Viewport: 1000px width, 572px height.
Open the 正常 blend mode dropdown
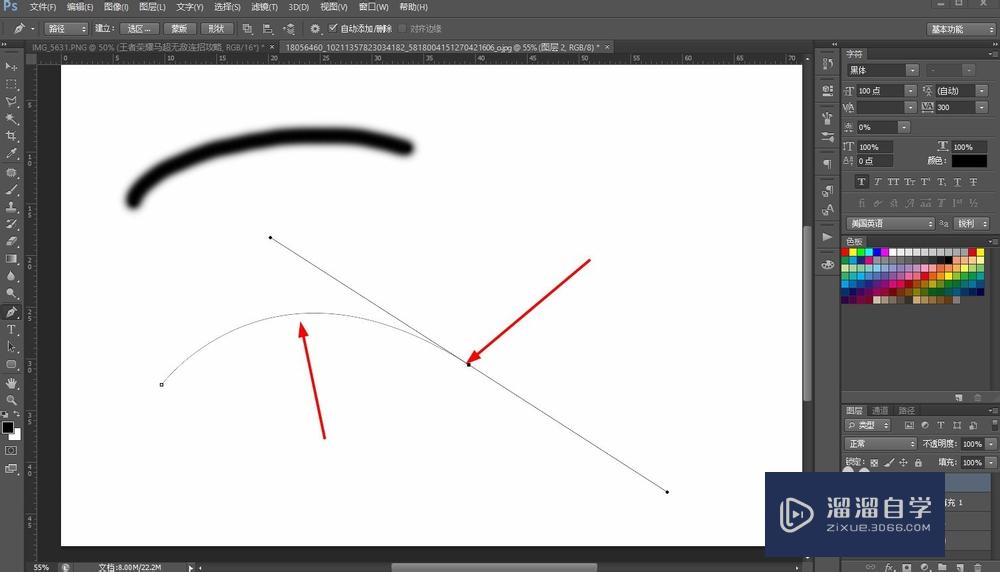click(881, 444)
